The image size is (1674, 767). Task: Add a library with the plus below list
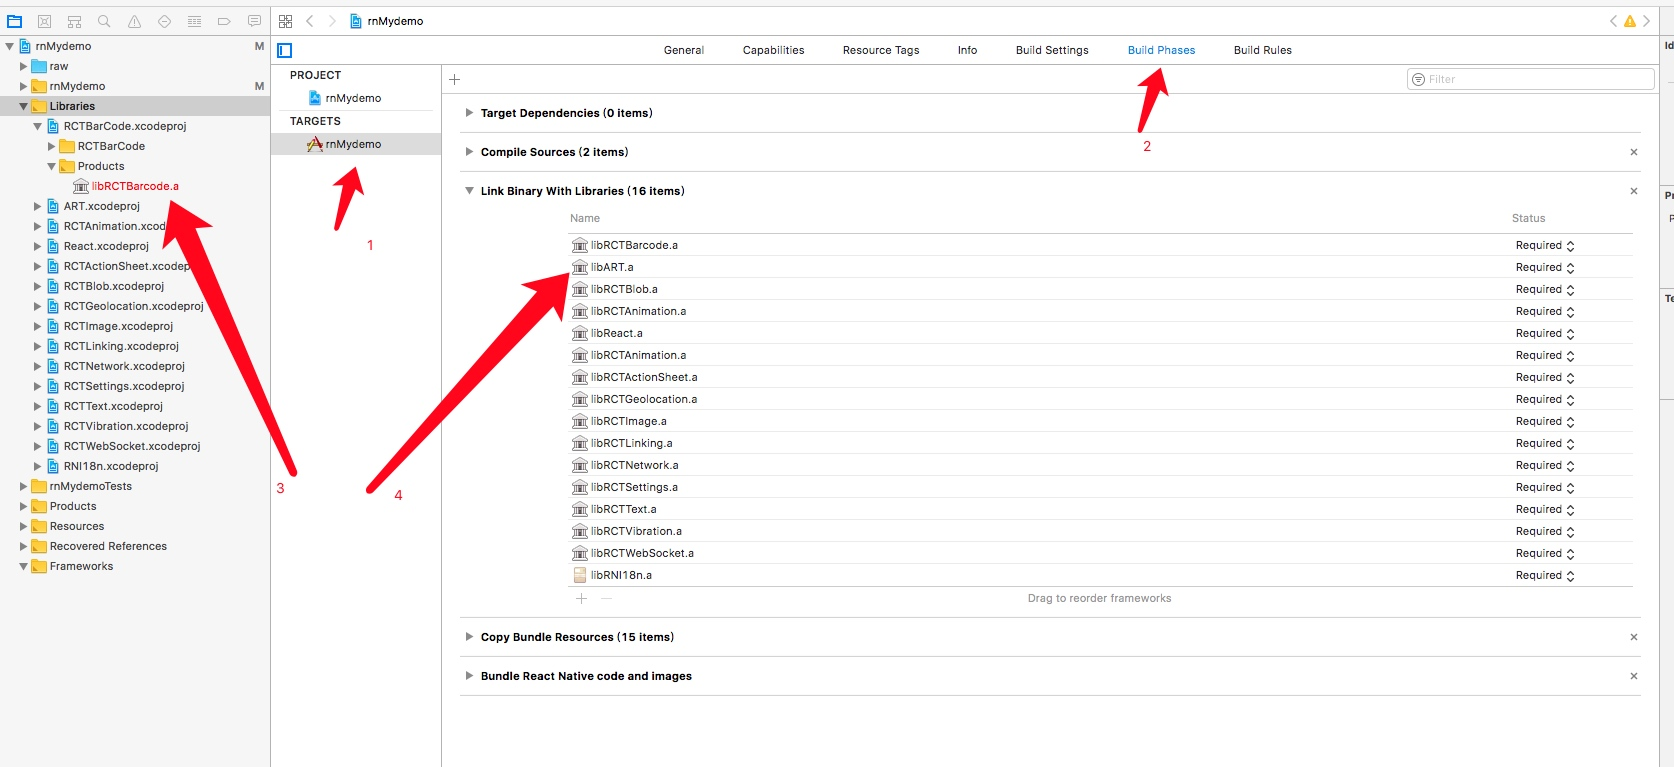coord(581,598)
